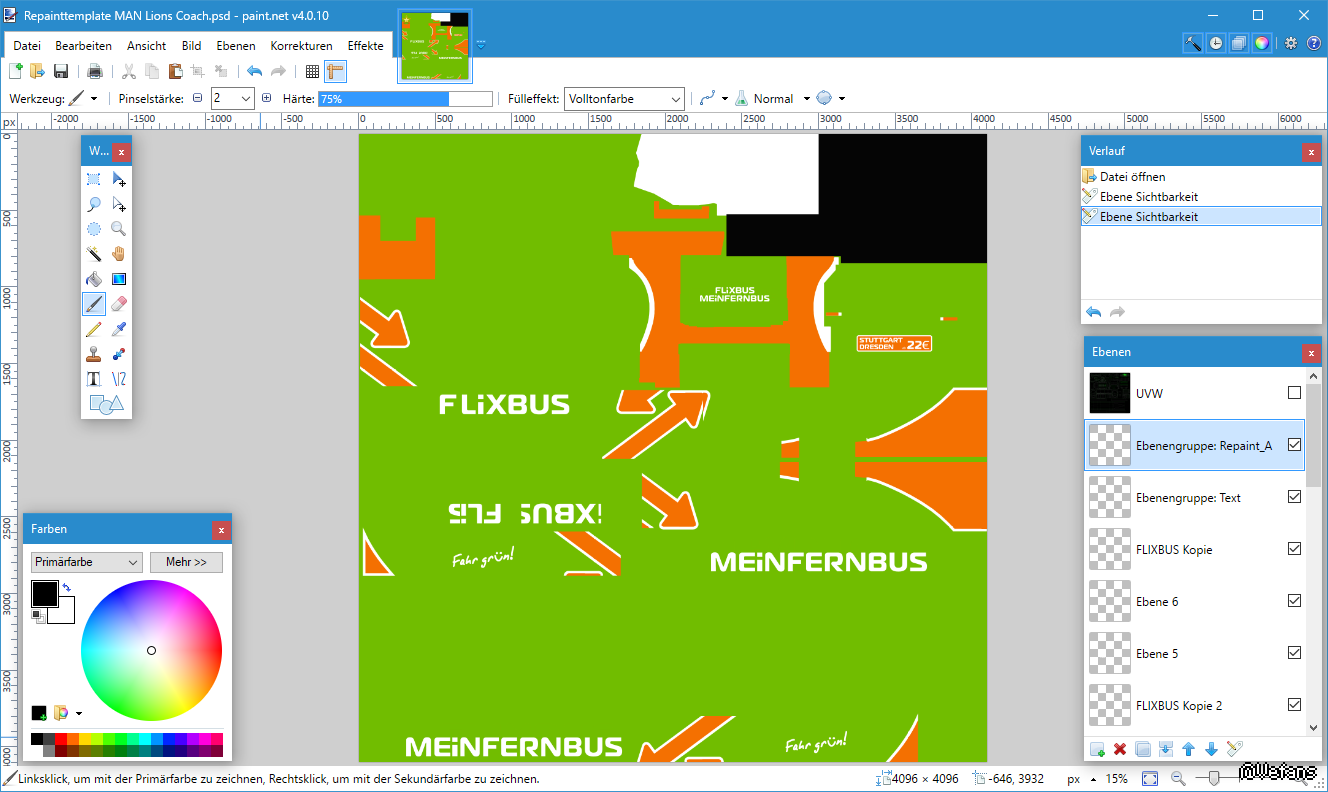Expand the Primärfarbe color selector dropdown
1328x792 pixels.
87,562
